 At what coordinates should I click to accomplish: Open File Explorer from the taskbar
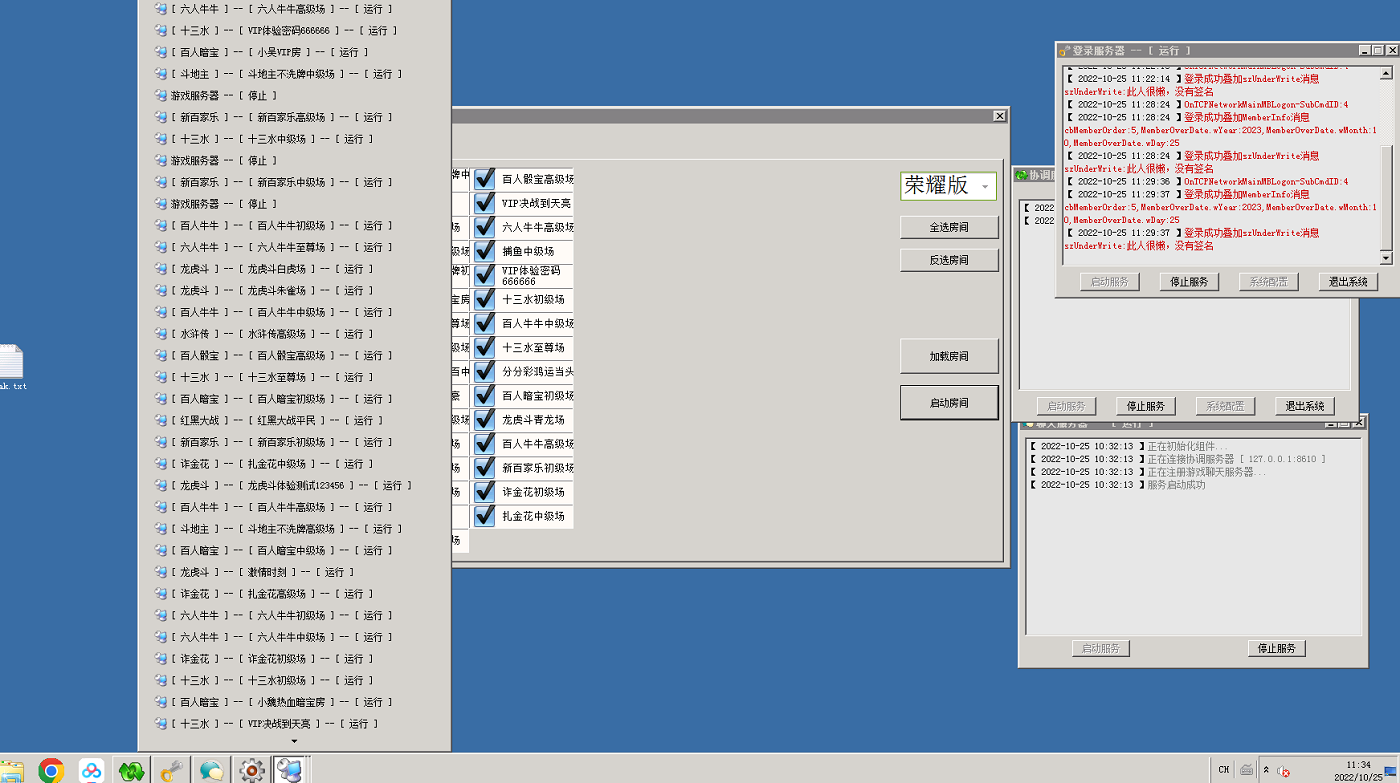[x=11, y=770]
